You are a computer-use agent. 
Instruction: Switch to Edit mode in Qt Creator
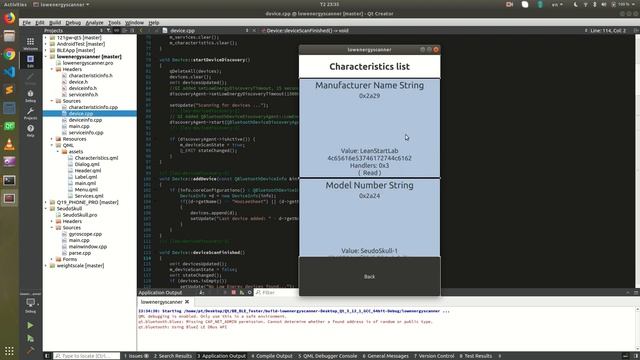click(x=31, y=61)
